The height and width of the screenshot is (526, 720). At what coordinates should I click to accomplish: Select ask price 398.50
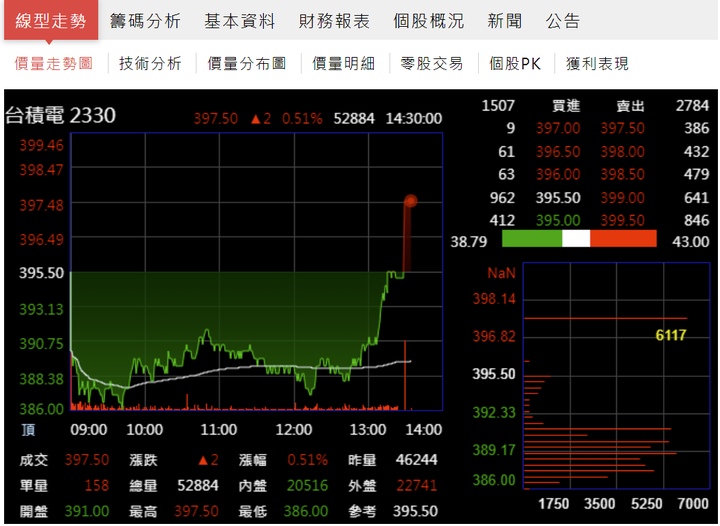coord(623,174)
